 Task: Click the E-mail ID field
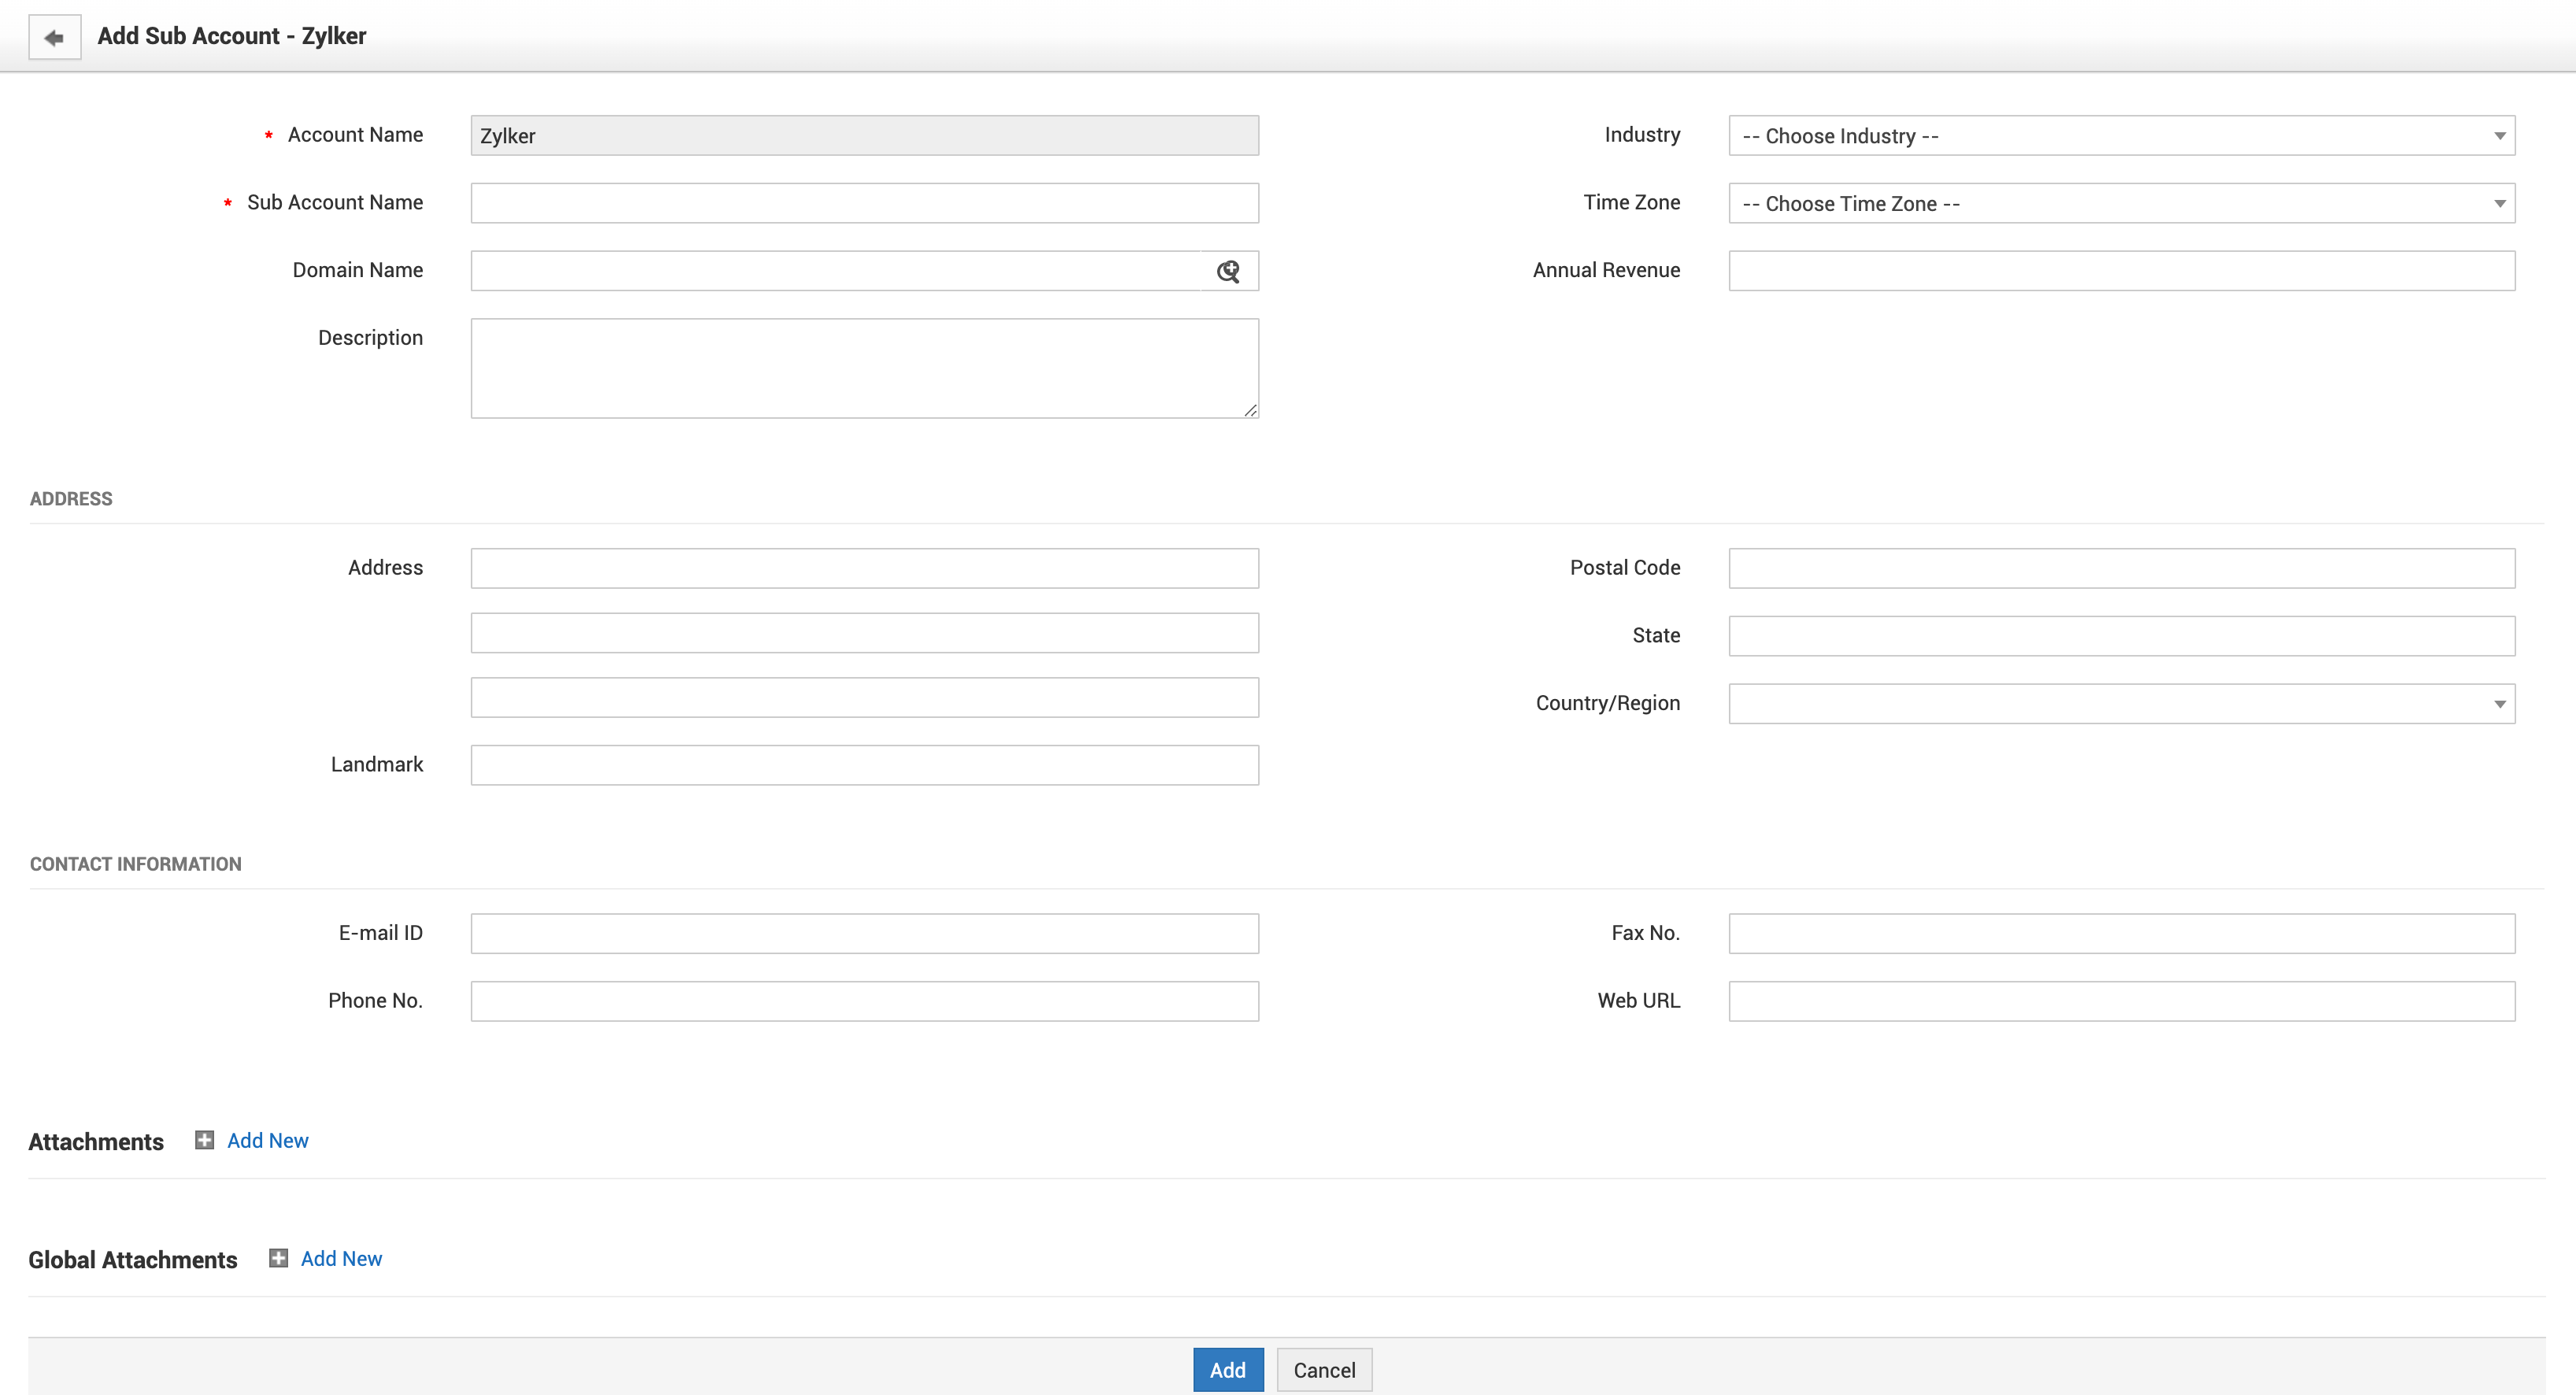click(864, 933)
